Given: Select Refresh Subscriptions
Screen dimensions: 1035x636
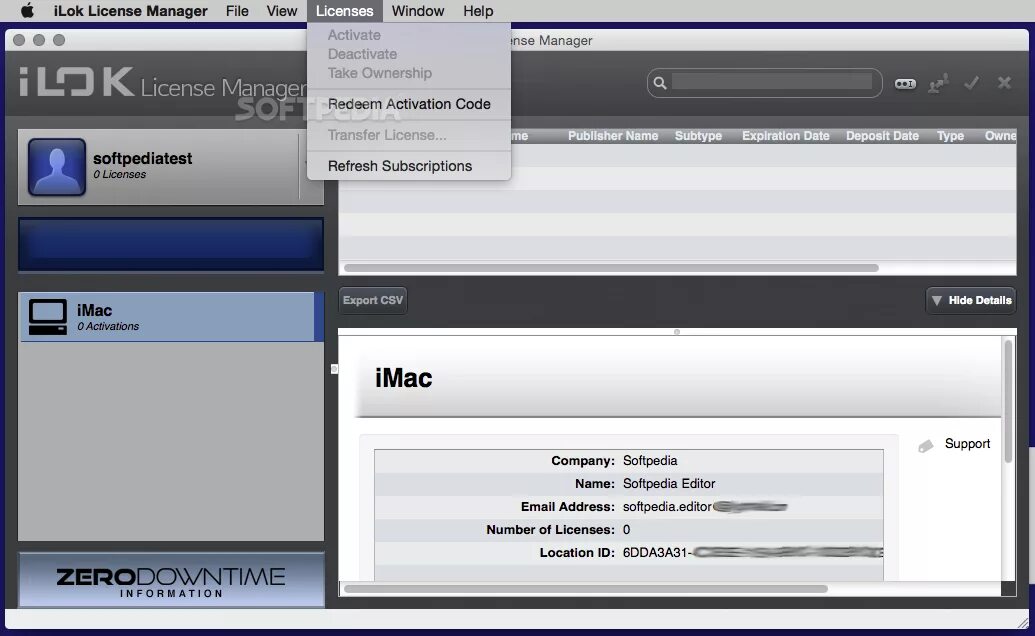Looking at the screenshot, I should point(401,166).
